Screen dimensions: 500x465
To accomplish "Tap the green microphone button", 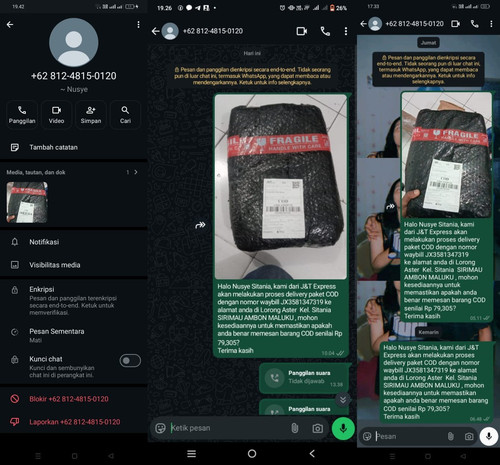I will [x=343, y=428].
